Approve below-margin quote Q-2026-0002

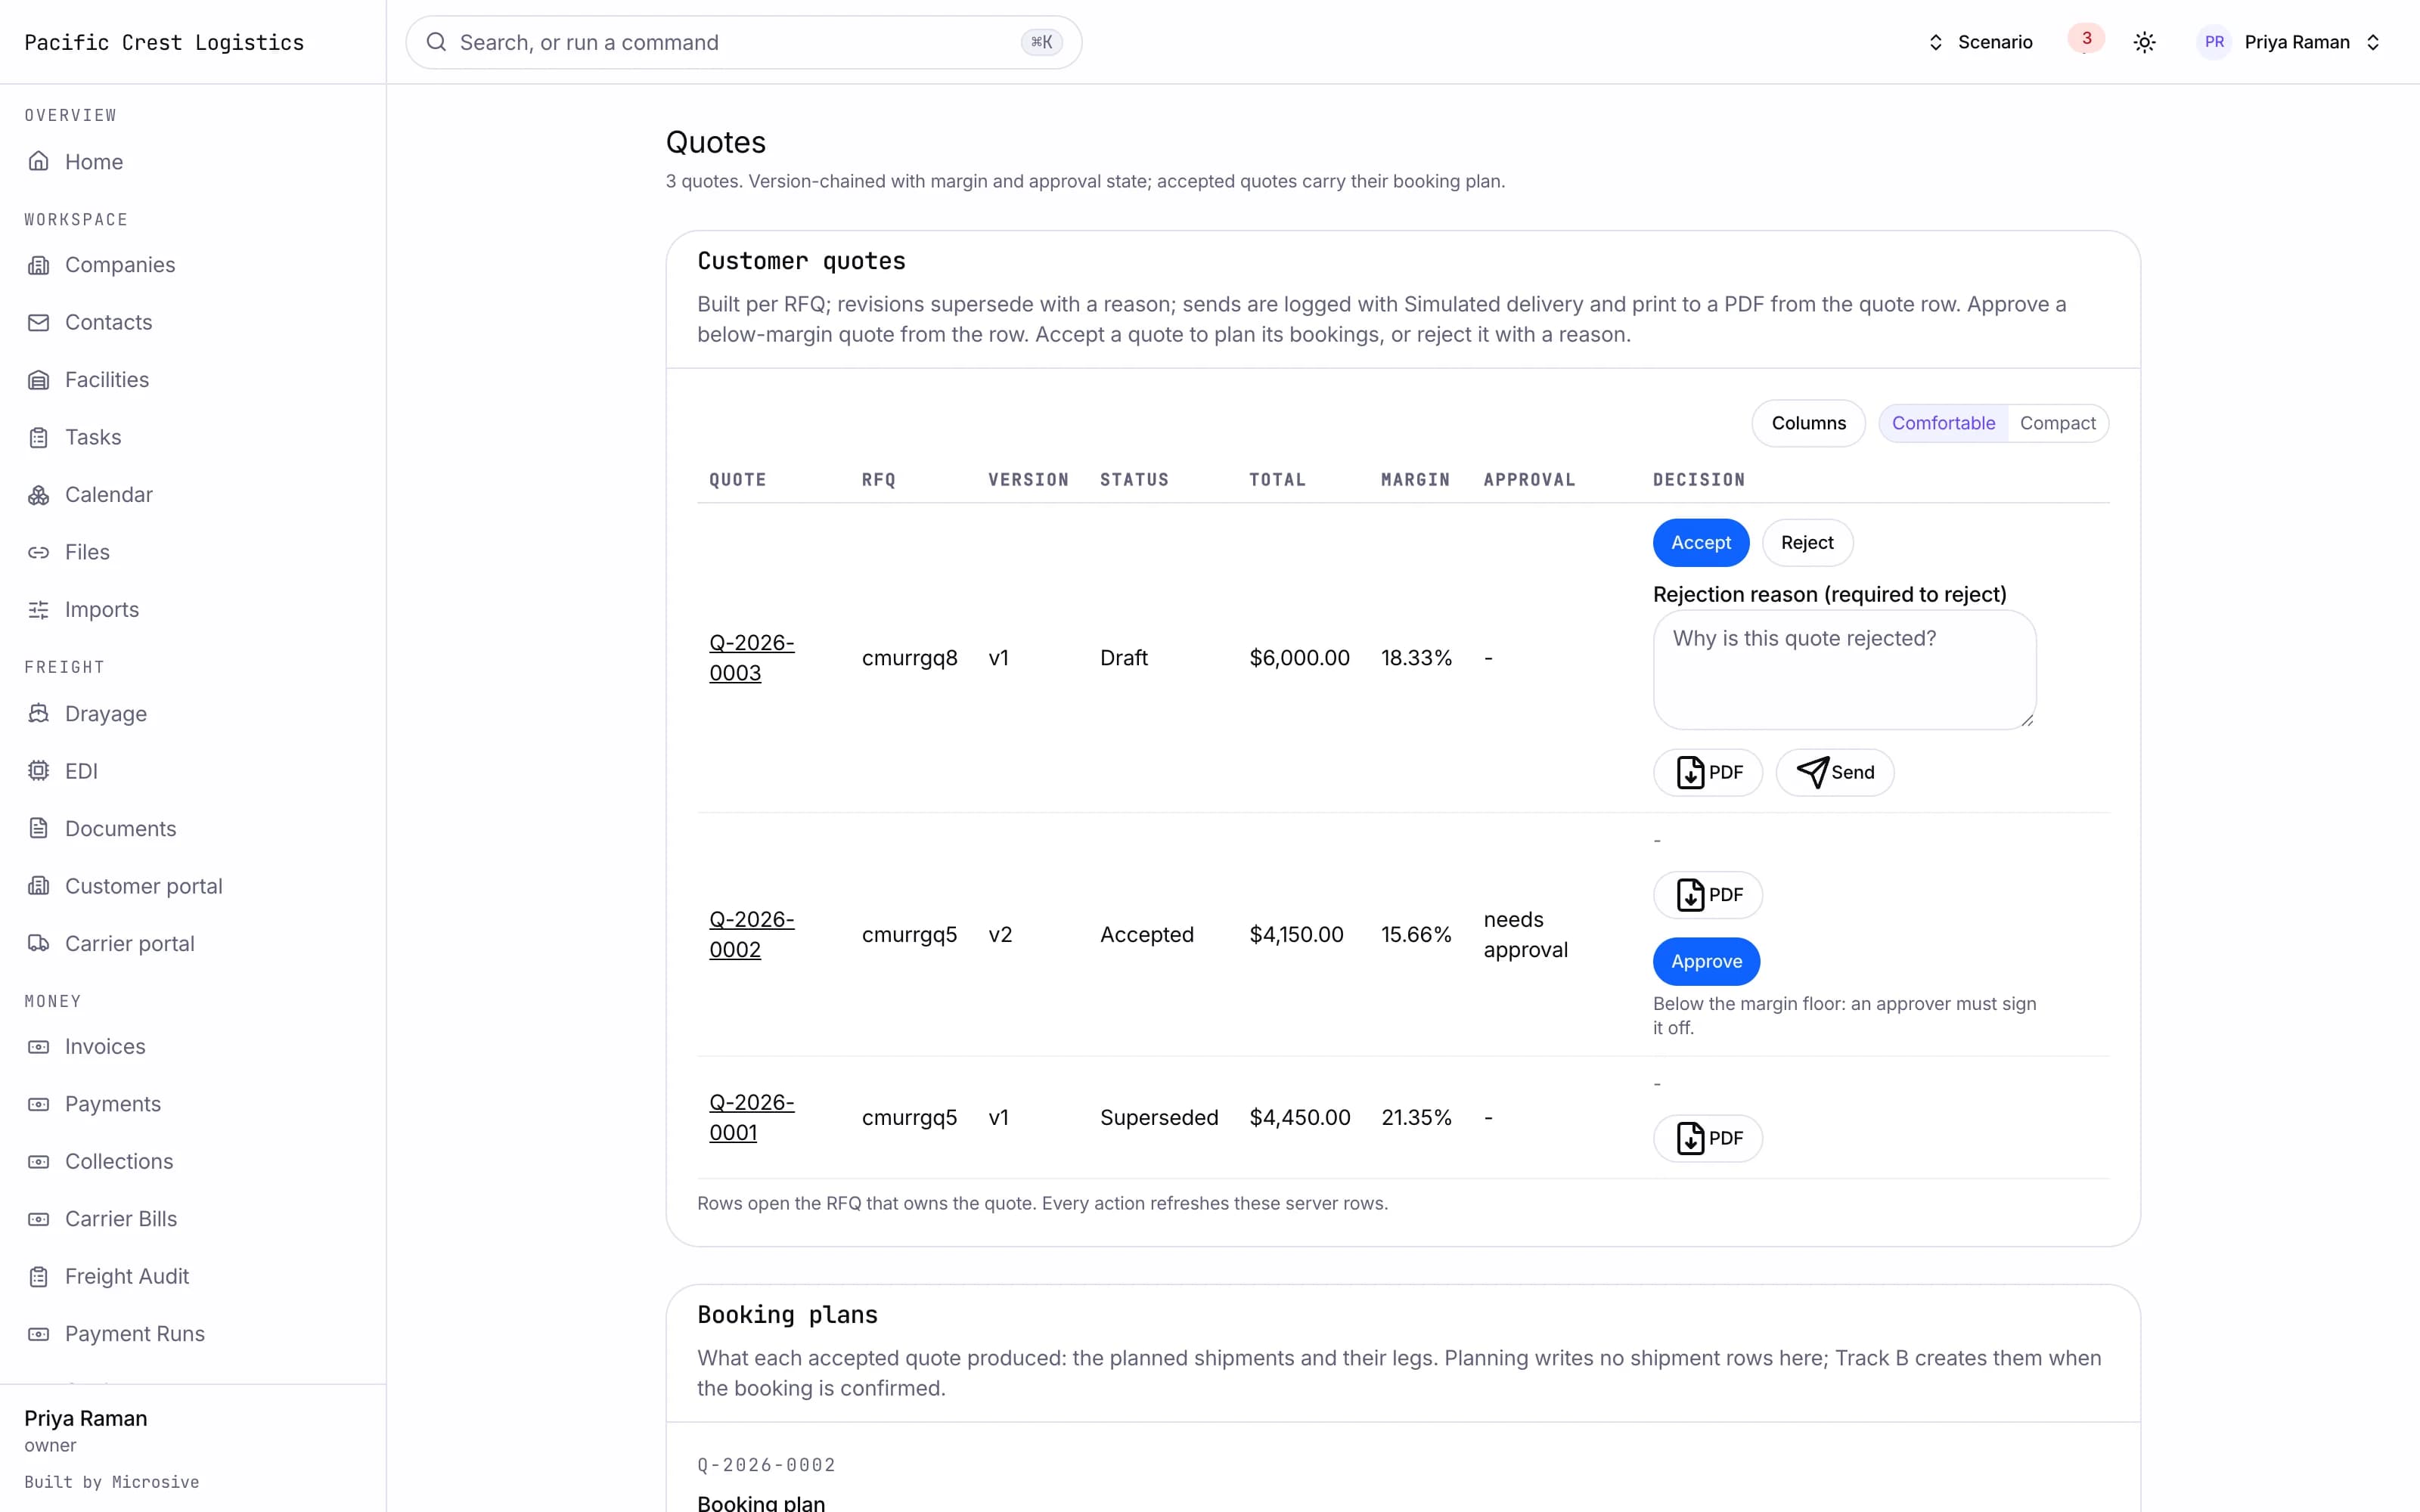(x=1706, y=962)
